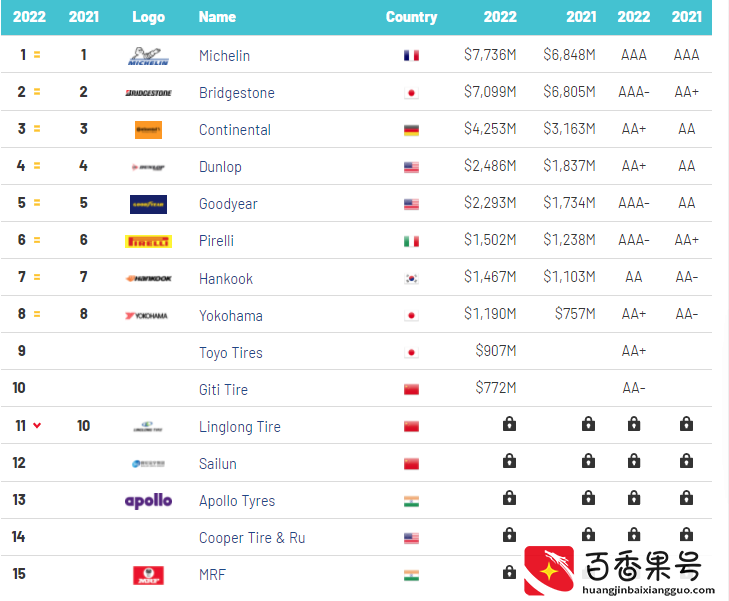This screenshot has width=729, height=601.
Task: Select the $2,293M value for Goodyear
Action: pos(490,203)
